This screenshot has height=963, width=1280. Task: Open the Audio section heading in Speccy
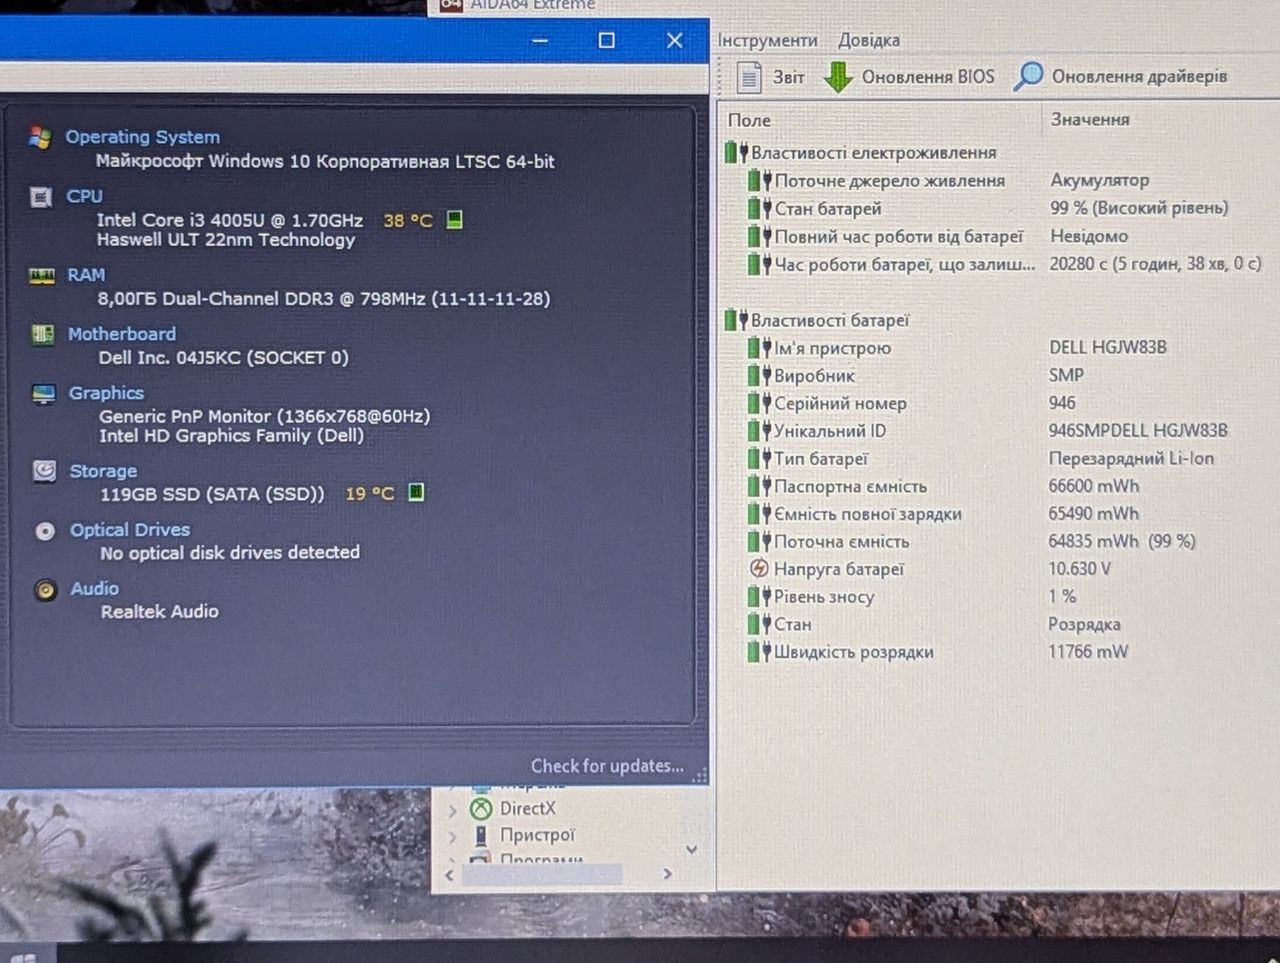pos(94,589)
